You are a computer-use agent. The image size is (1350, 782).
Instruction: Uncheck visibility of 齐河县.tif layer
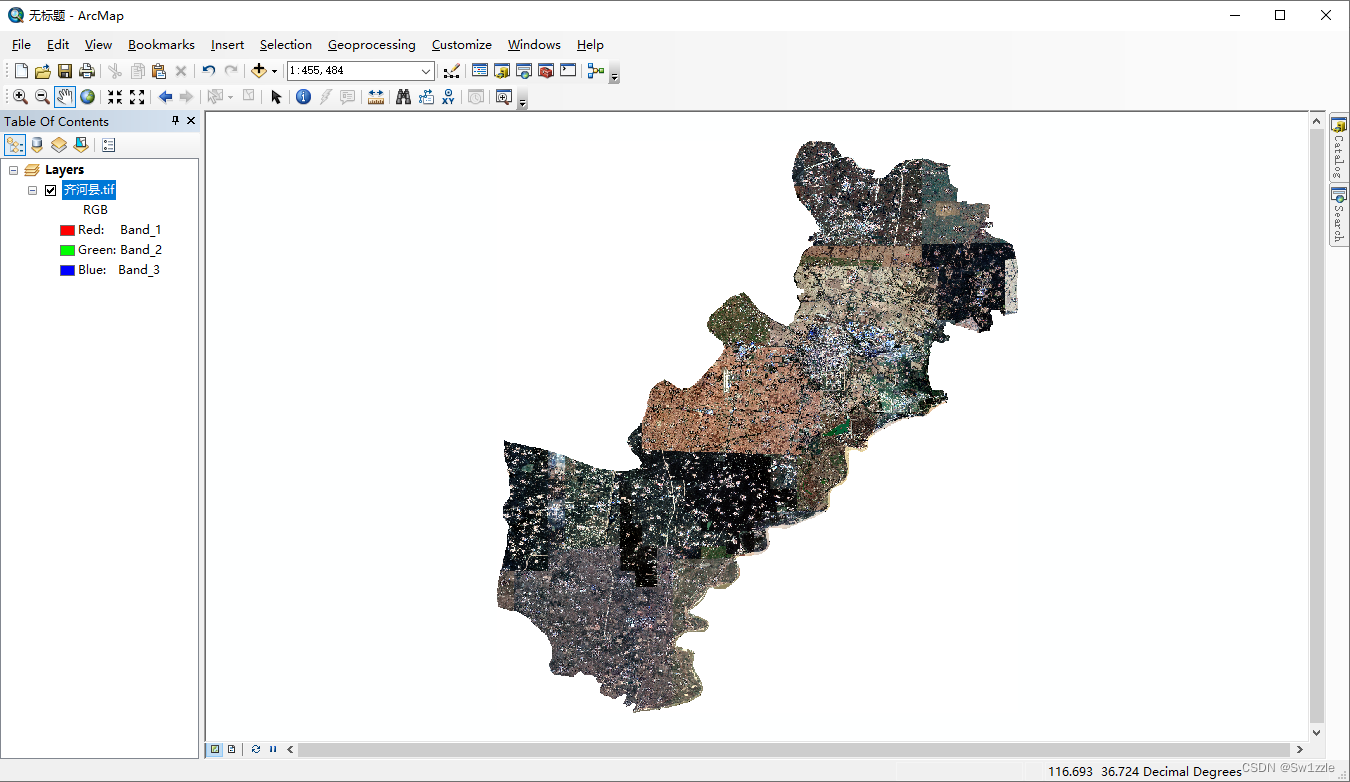pos(50,189)
